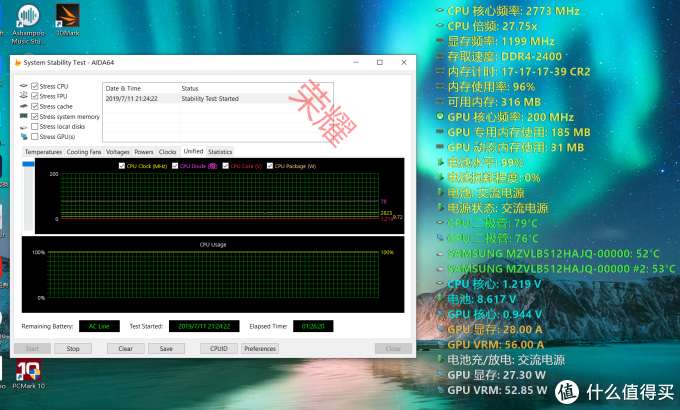
Task: Switch to the Temperatures tab
Action: pos(43,152)
